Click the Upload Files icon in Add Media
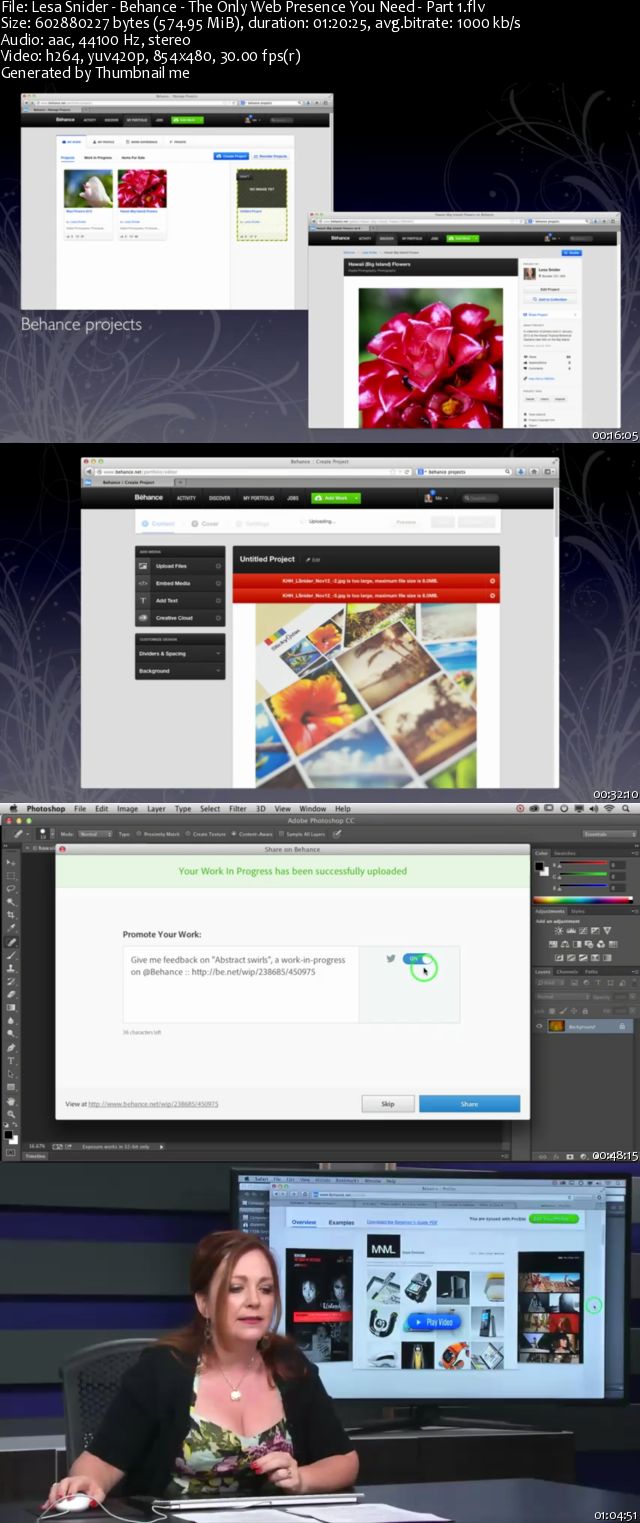Screen dimensions: 640x1523 pyautogui.click(x=144, y=566)
